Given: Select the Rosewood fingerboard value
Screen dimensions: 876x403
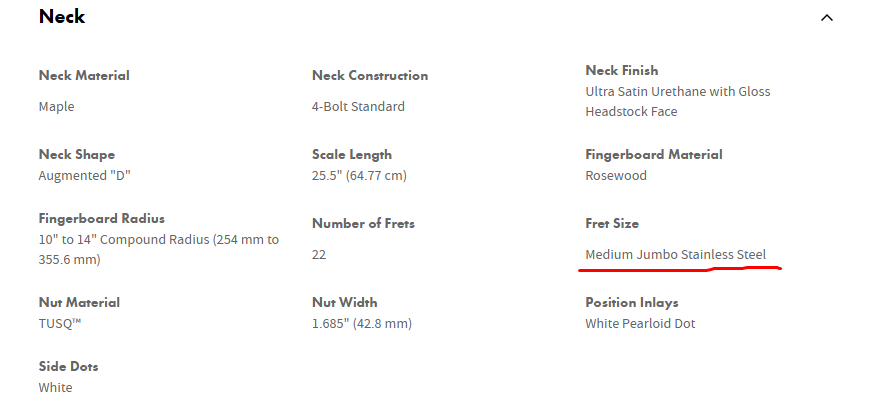Looking at the screenshot, I should click(616, 175).
